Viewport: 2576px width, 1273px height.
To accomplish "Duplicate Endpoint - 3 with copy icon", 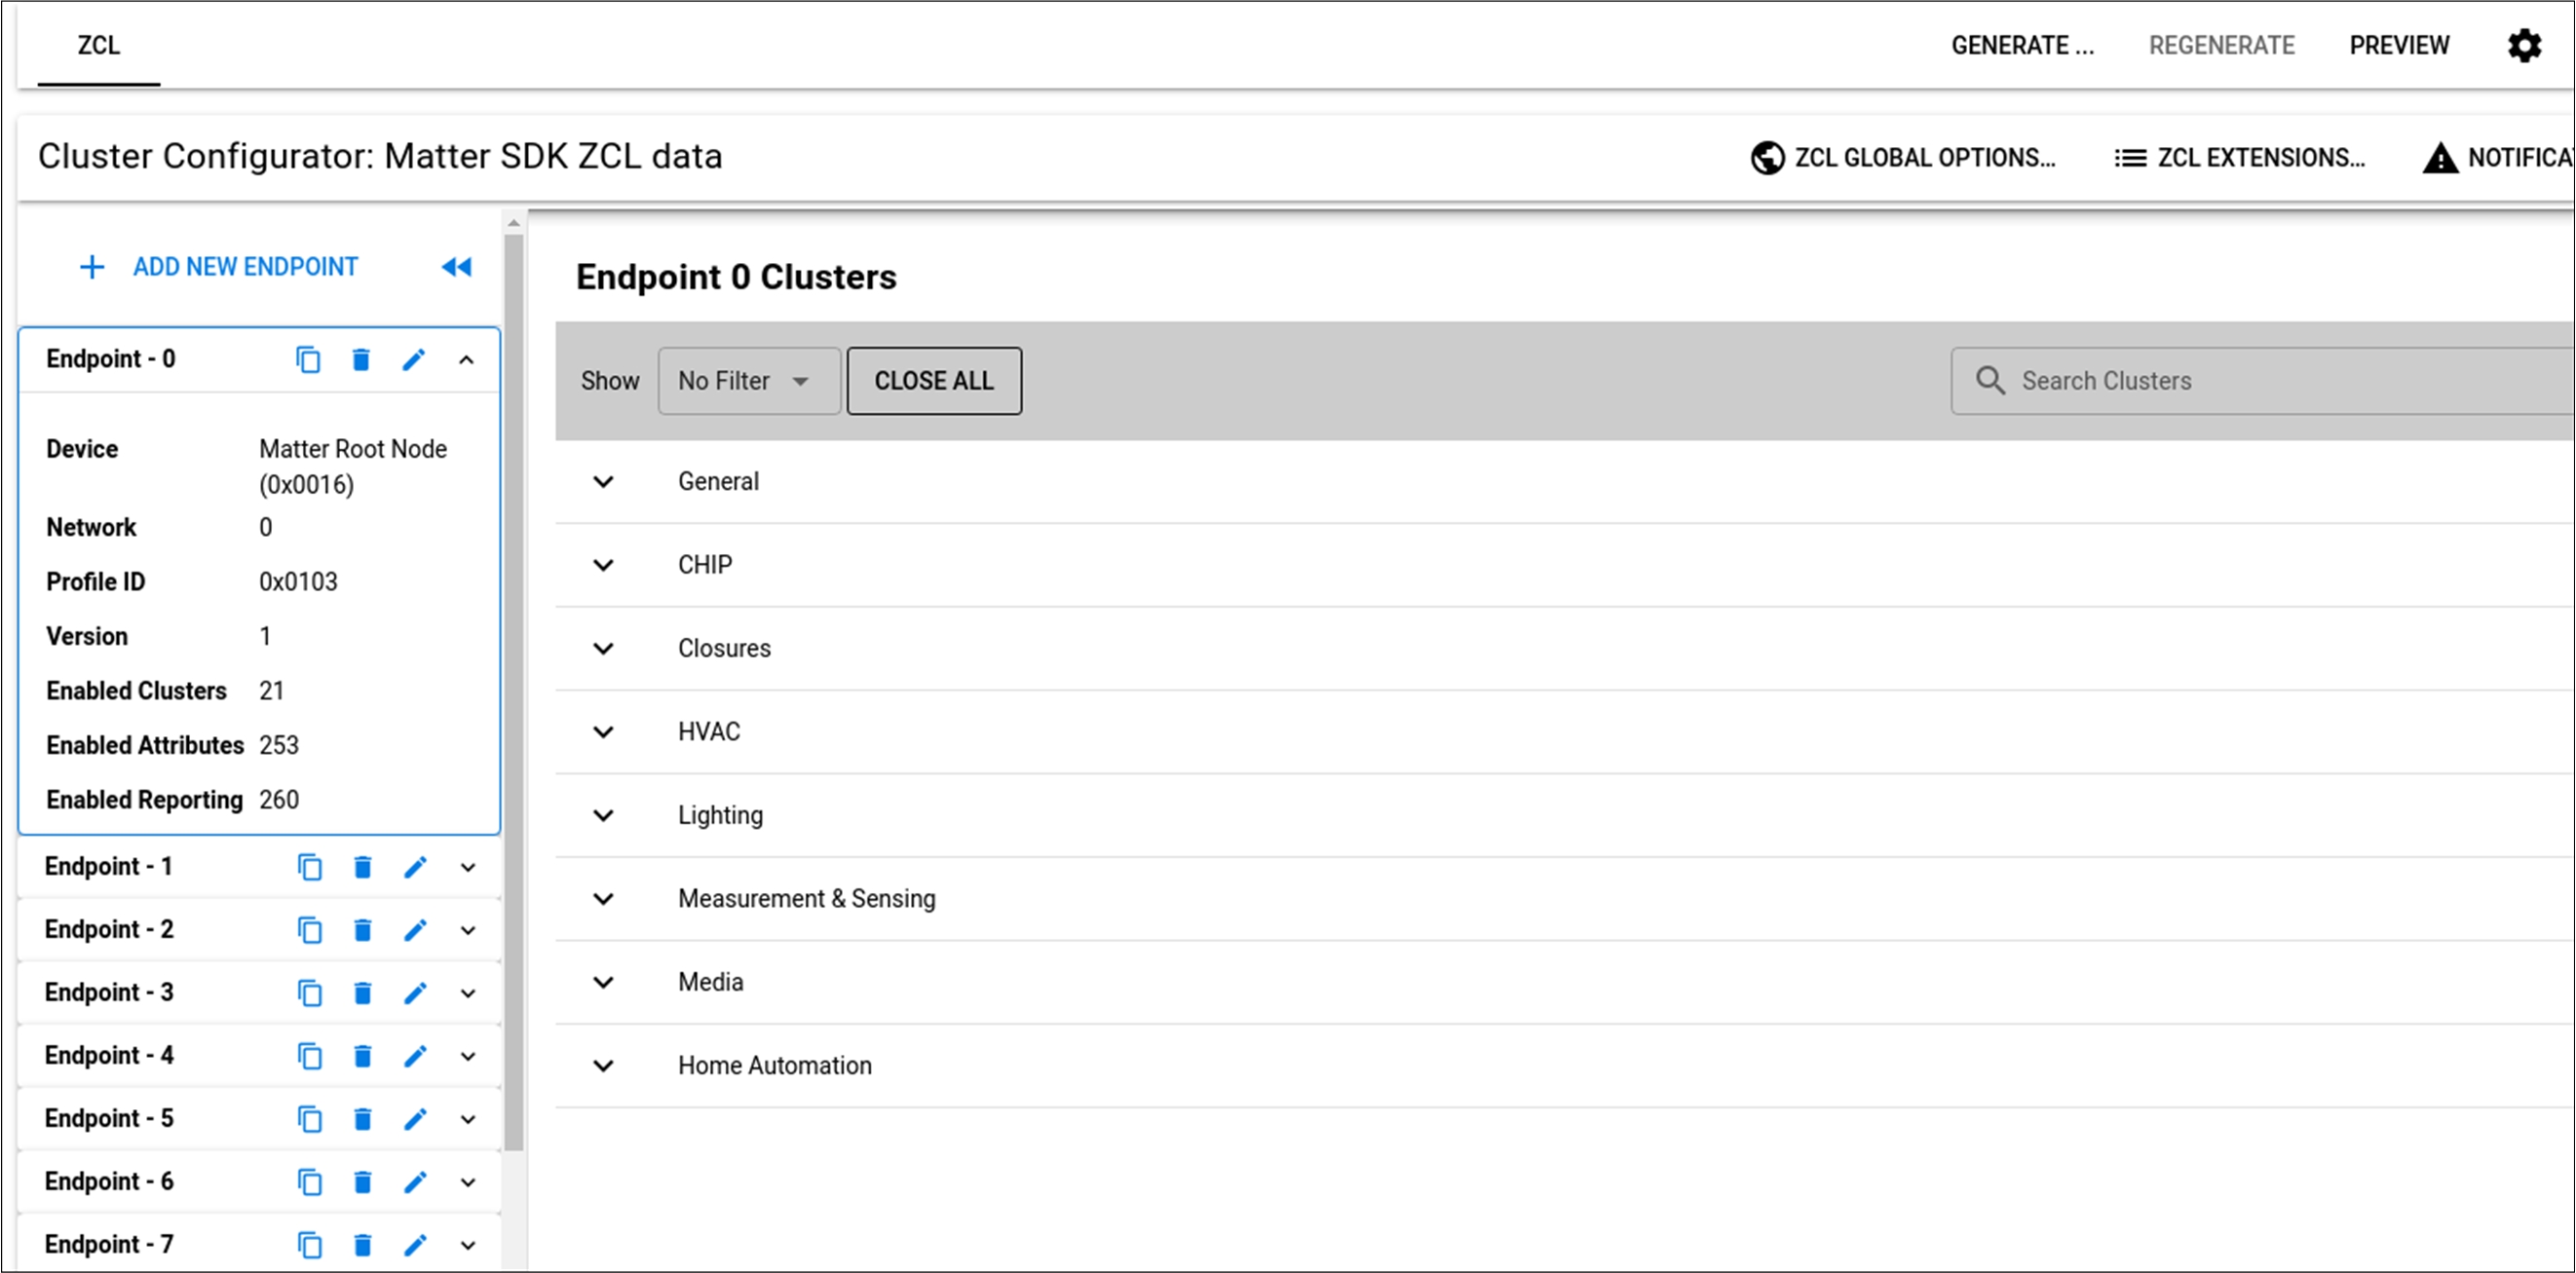I will coord(310,993).
